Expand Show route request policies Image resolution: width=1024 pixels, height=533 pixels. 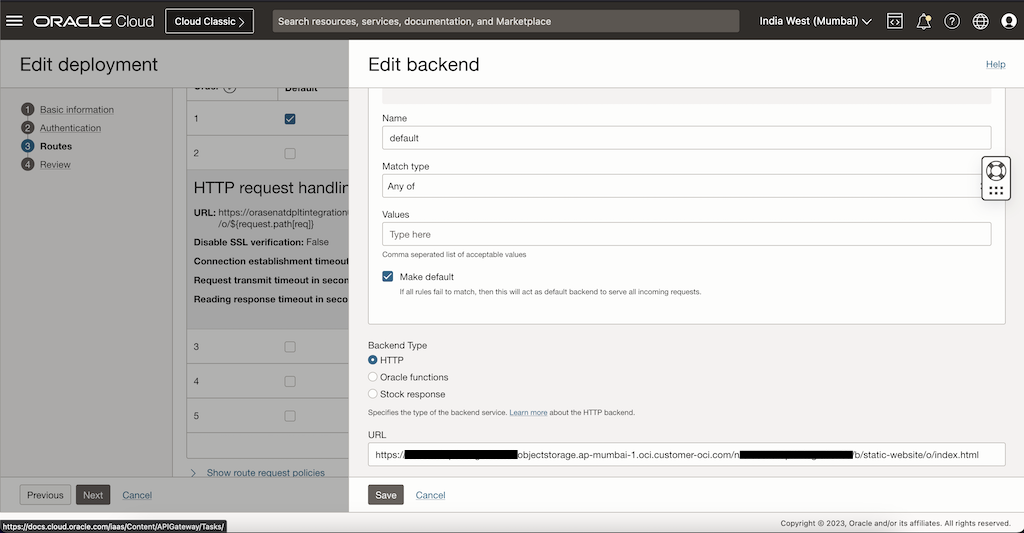265,472
